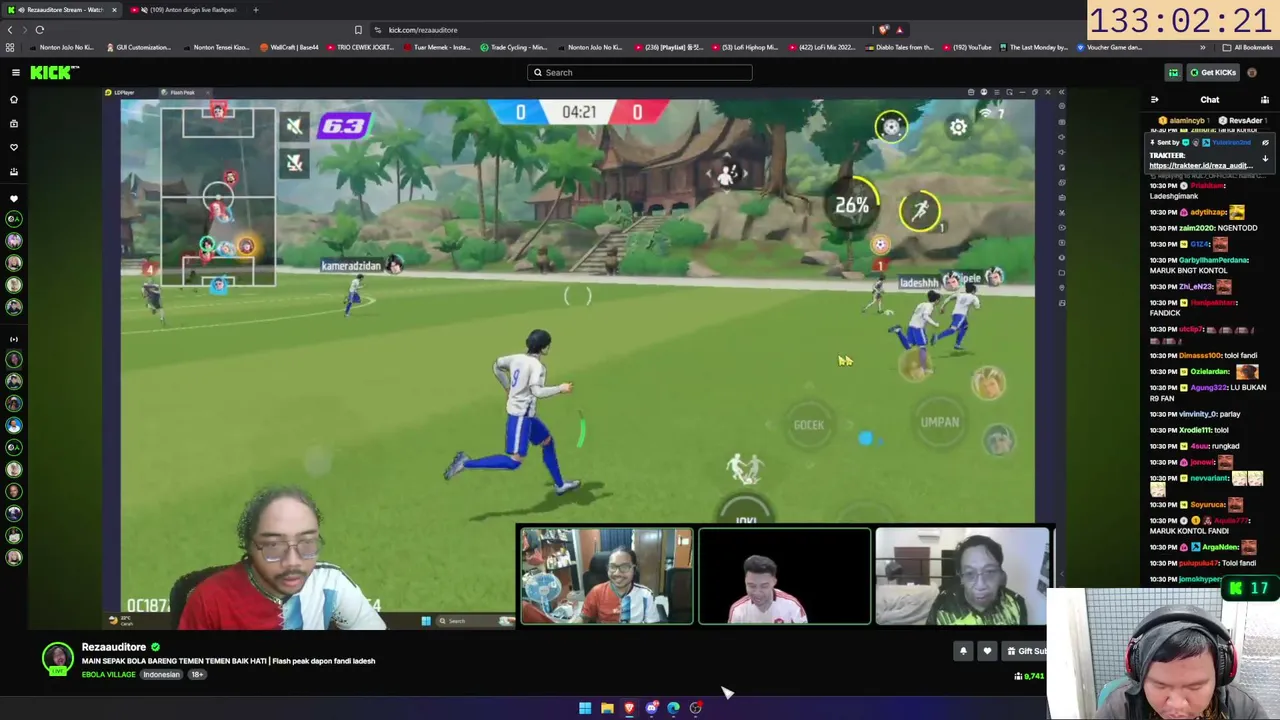1280x720 pixels.
Task: Tap the UMPAN pass button
Action: (939, 422)
